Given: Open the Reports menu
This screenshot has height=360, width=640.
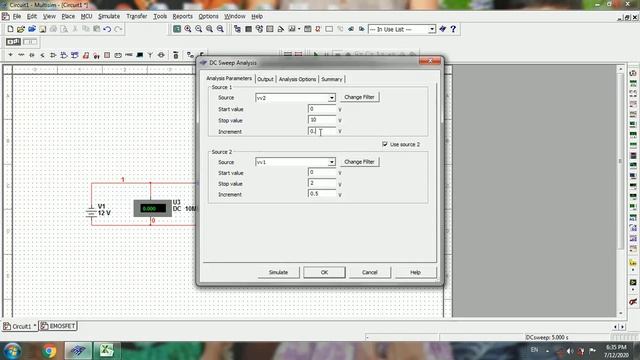Looking at the screenshot, I should point(182,16).
